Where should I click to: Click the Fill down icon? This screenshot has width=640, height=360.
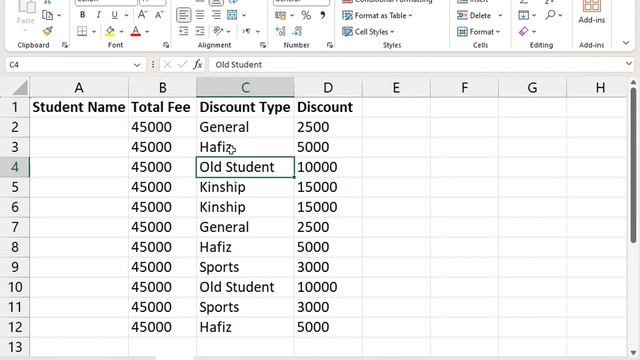click(524, 16)
